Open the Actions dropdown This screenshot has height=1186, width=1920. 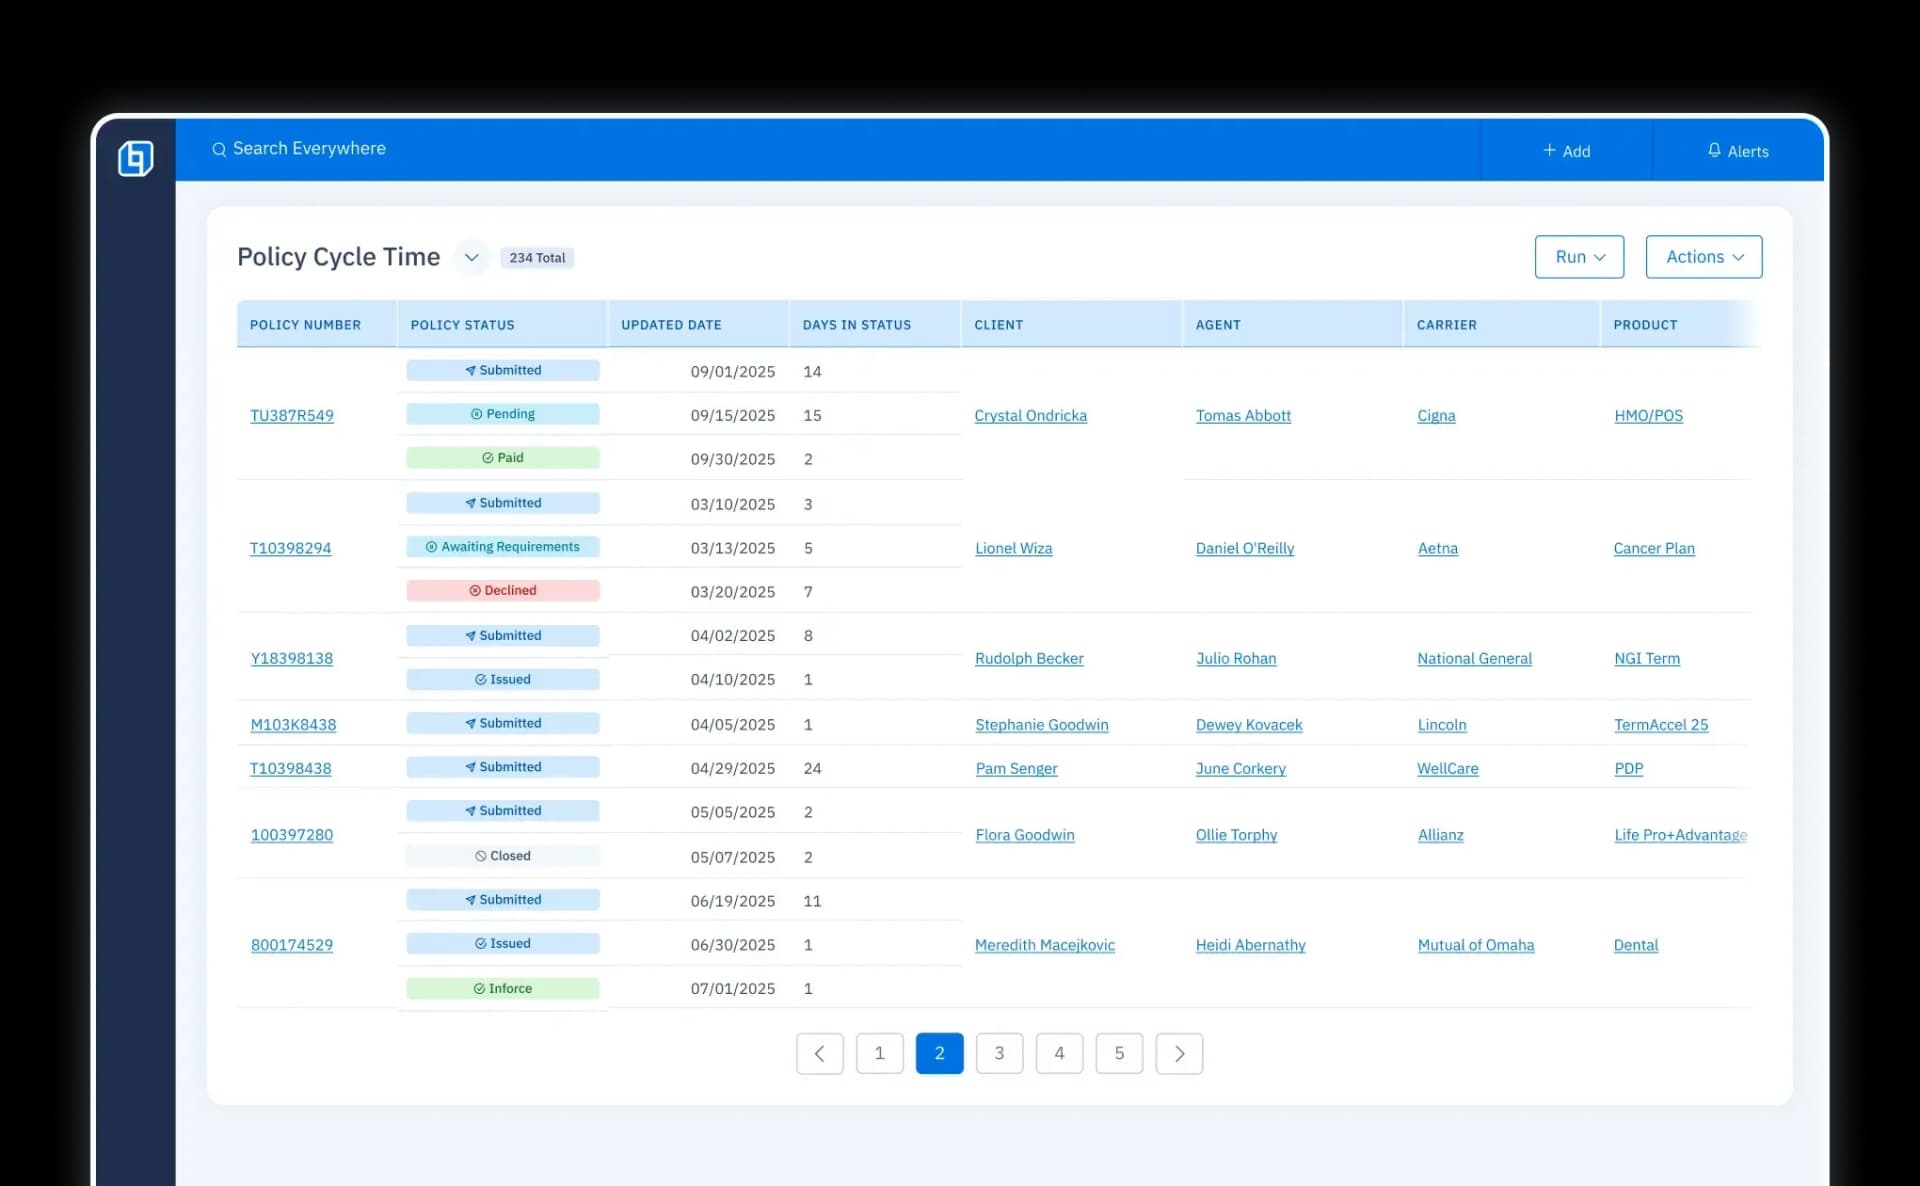point(1703,257)
